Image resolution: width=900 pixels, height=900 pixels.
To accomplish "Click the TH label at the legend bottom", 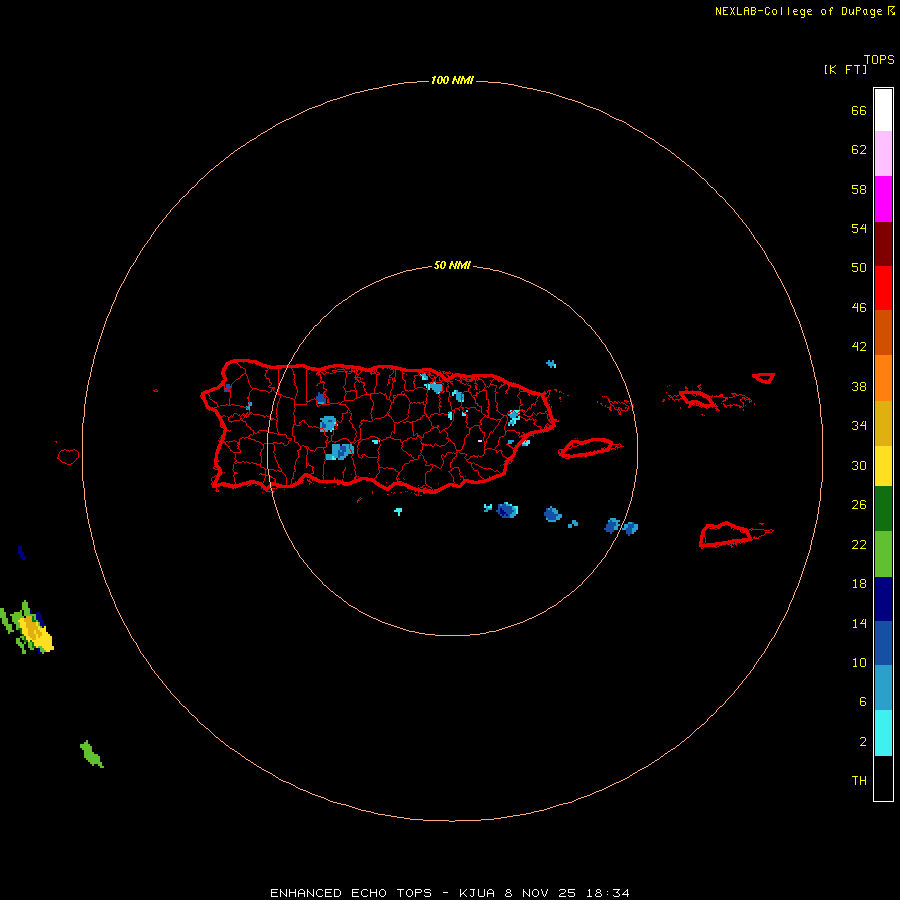I will [x=859, y=781].
